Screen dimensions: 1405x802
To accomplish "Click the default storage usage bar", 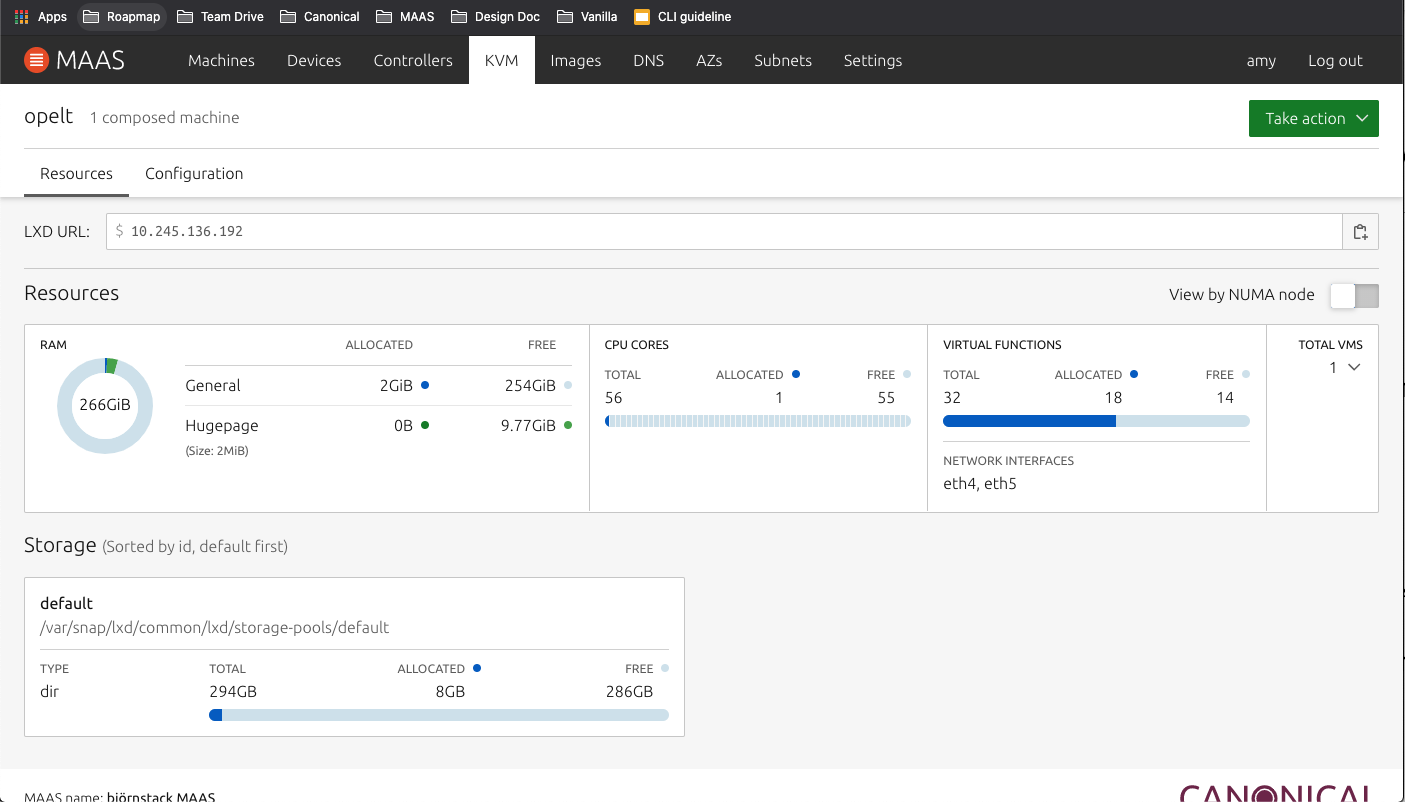I will click(438, 715).
